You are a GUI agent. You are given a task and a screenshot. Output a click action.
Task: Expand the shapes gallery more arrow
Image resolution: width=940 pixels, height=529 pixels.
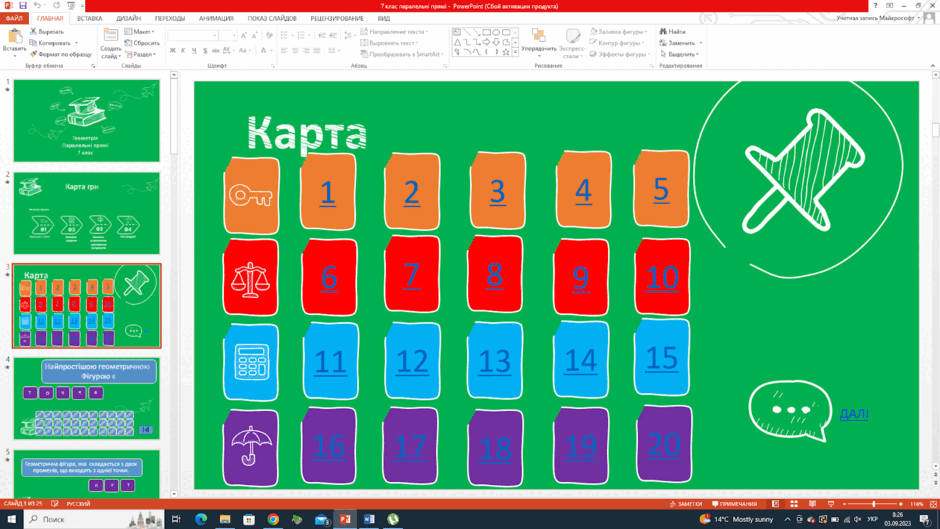point(515,53)
